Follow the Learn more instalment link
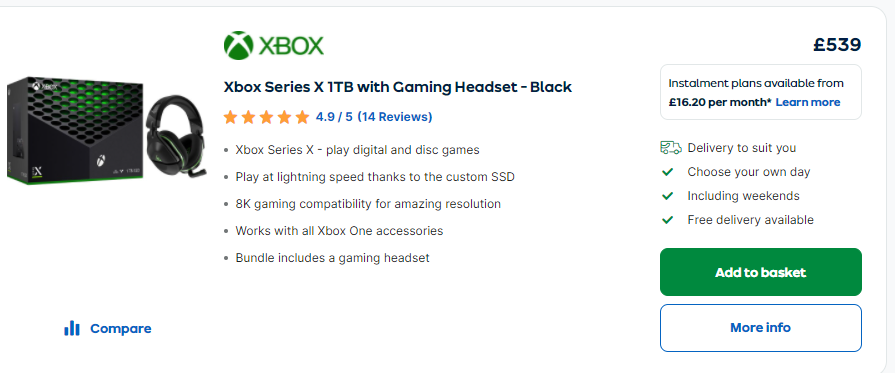Screen dimensions: 895x373 pos(808,102)
